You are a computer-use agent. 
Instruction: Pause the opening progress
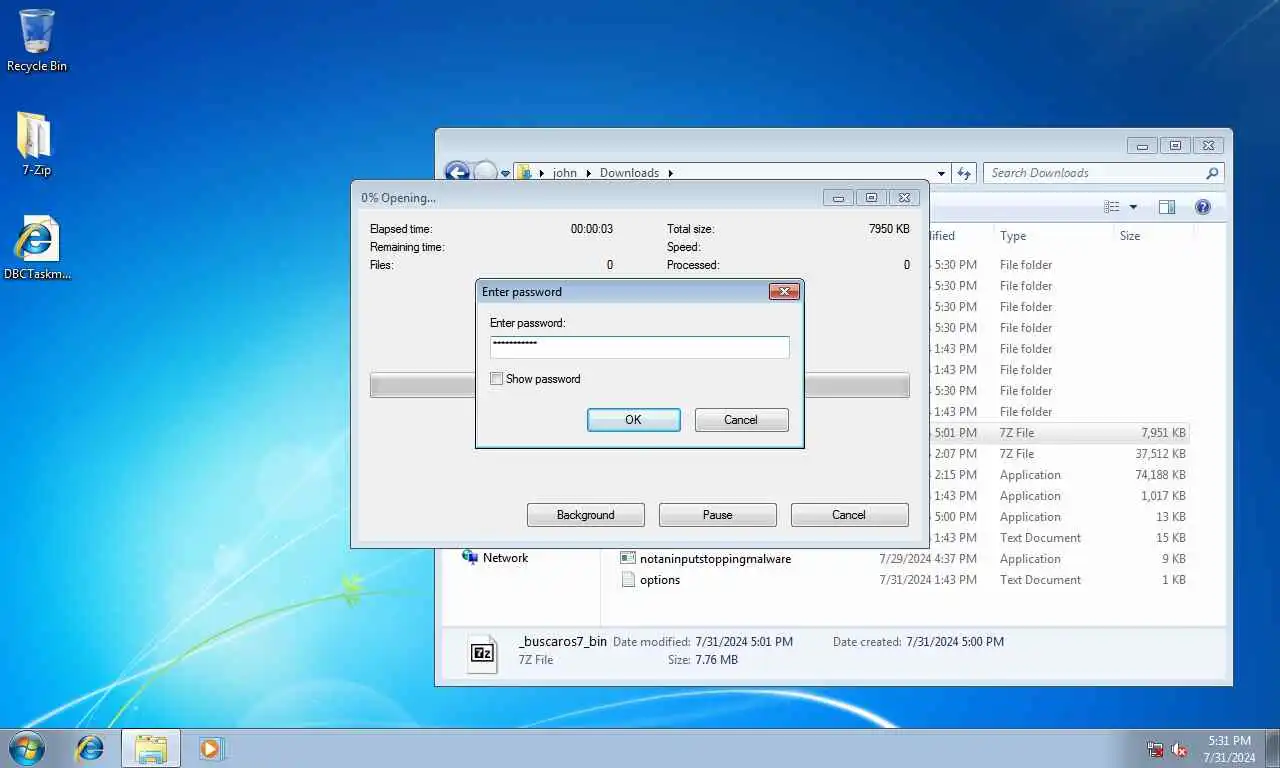(x=718, y=515)
